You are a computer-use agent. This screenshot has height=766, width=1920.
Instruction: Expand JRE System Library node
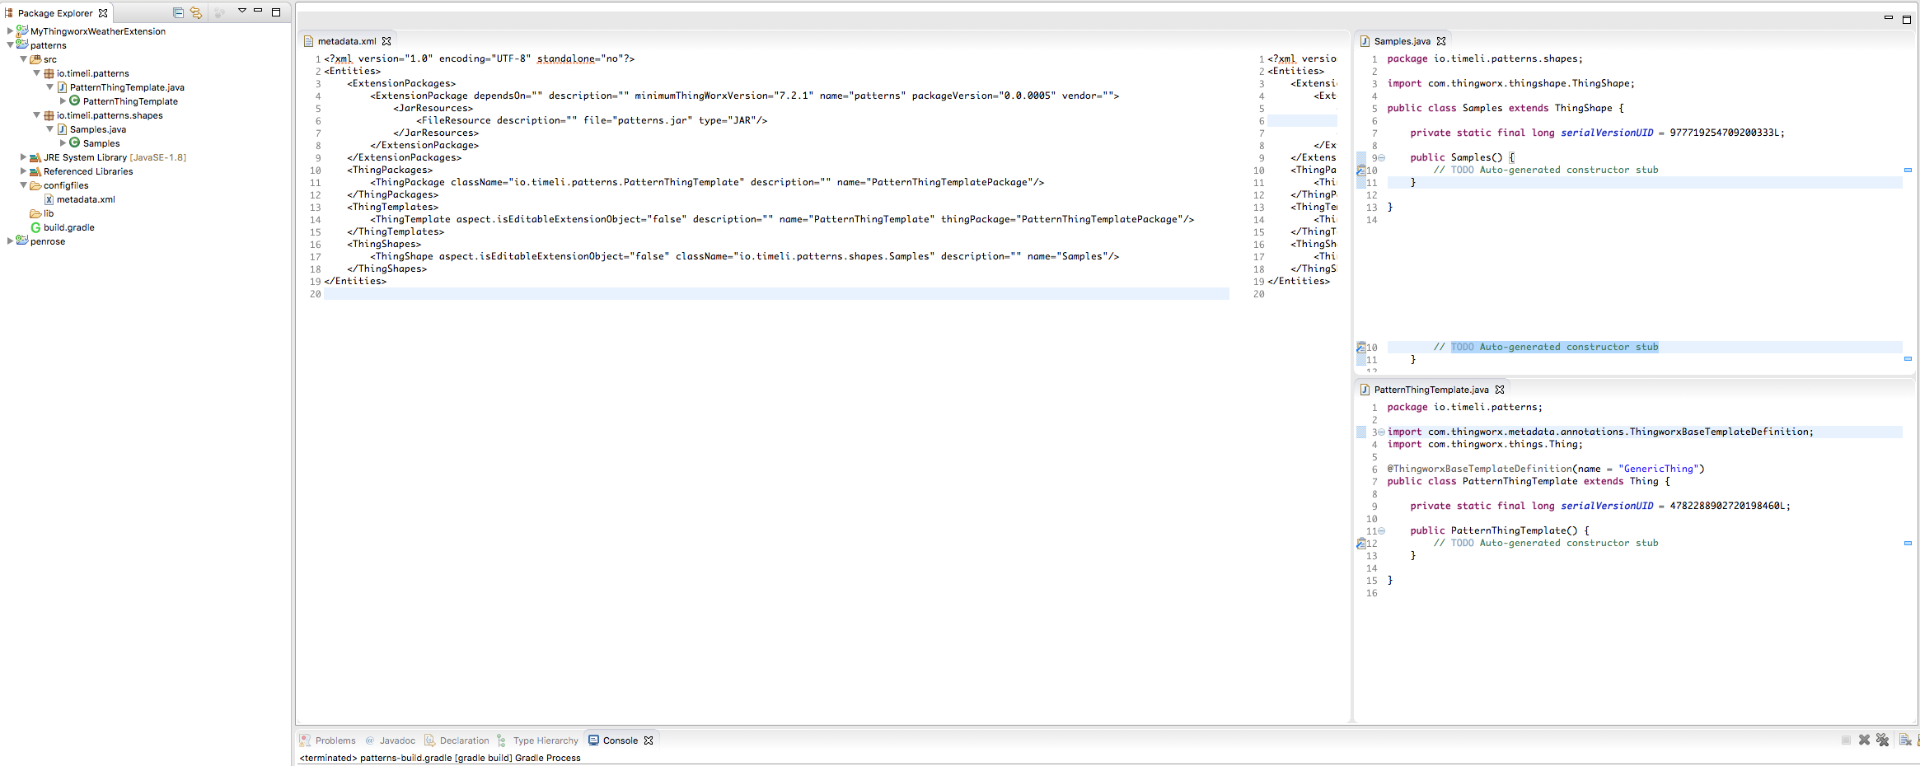[x=23, y=157]
